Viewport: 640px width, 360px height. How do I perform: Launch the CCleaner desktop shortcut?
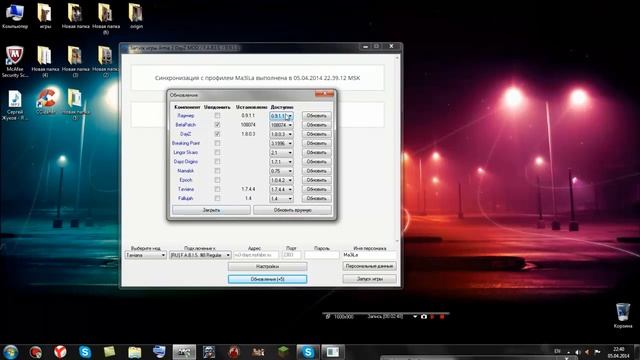coord(46,102)
